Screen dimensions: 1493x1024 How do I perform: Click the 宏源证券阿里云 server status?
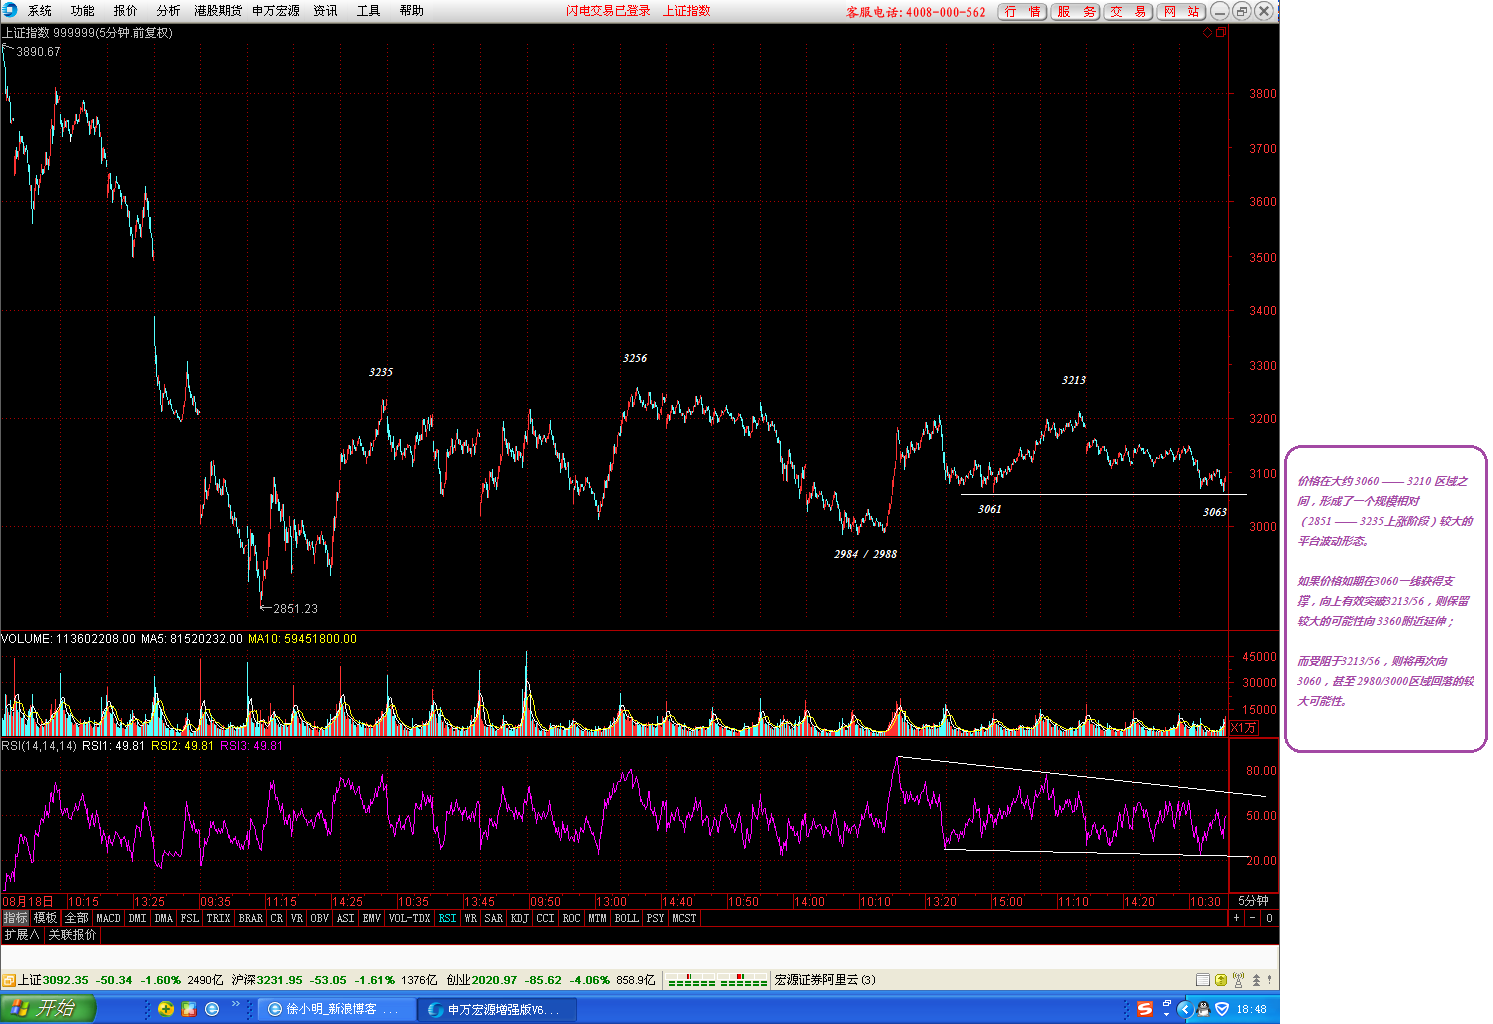825,980
